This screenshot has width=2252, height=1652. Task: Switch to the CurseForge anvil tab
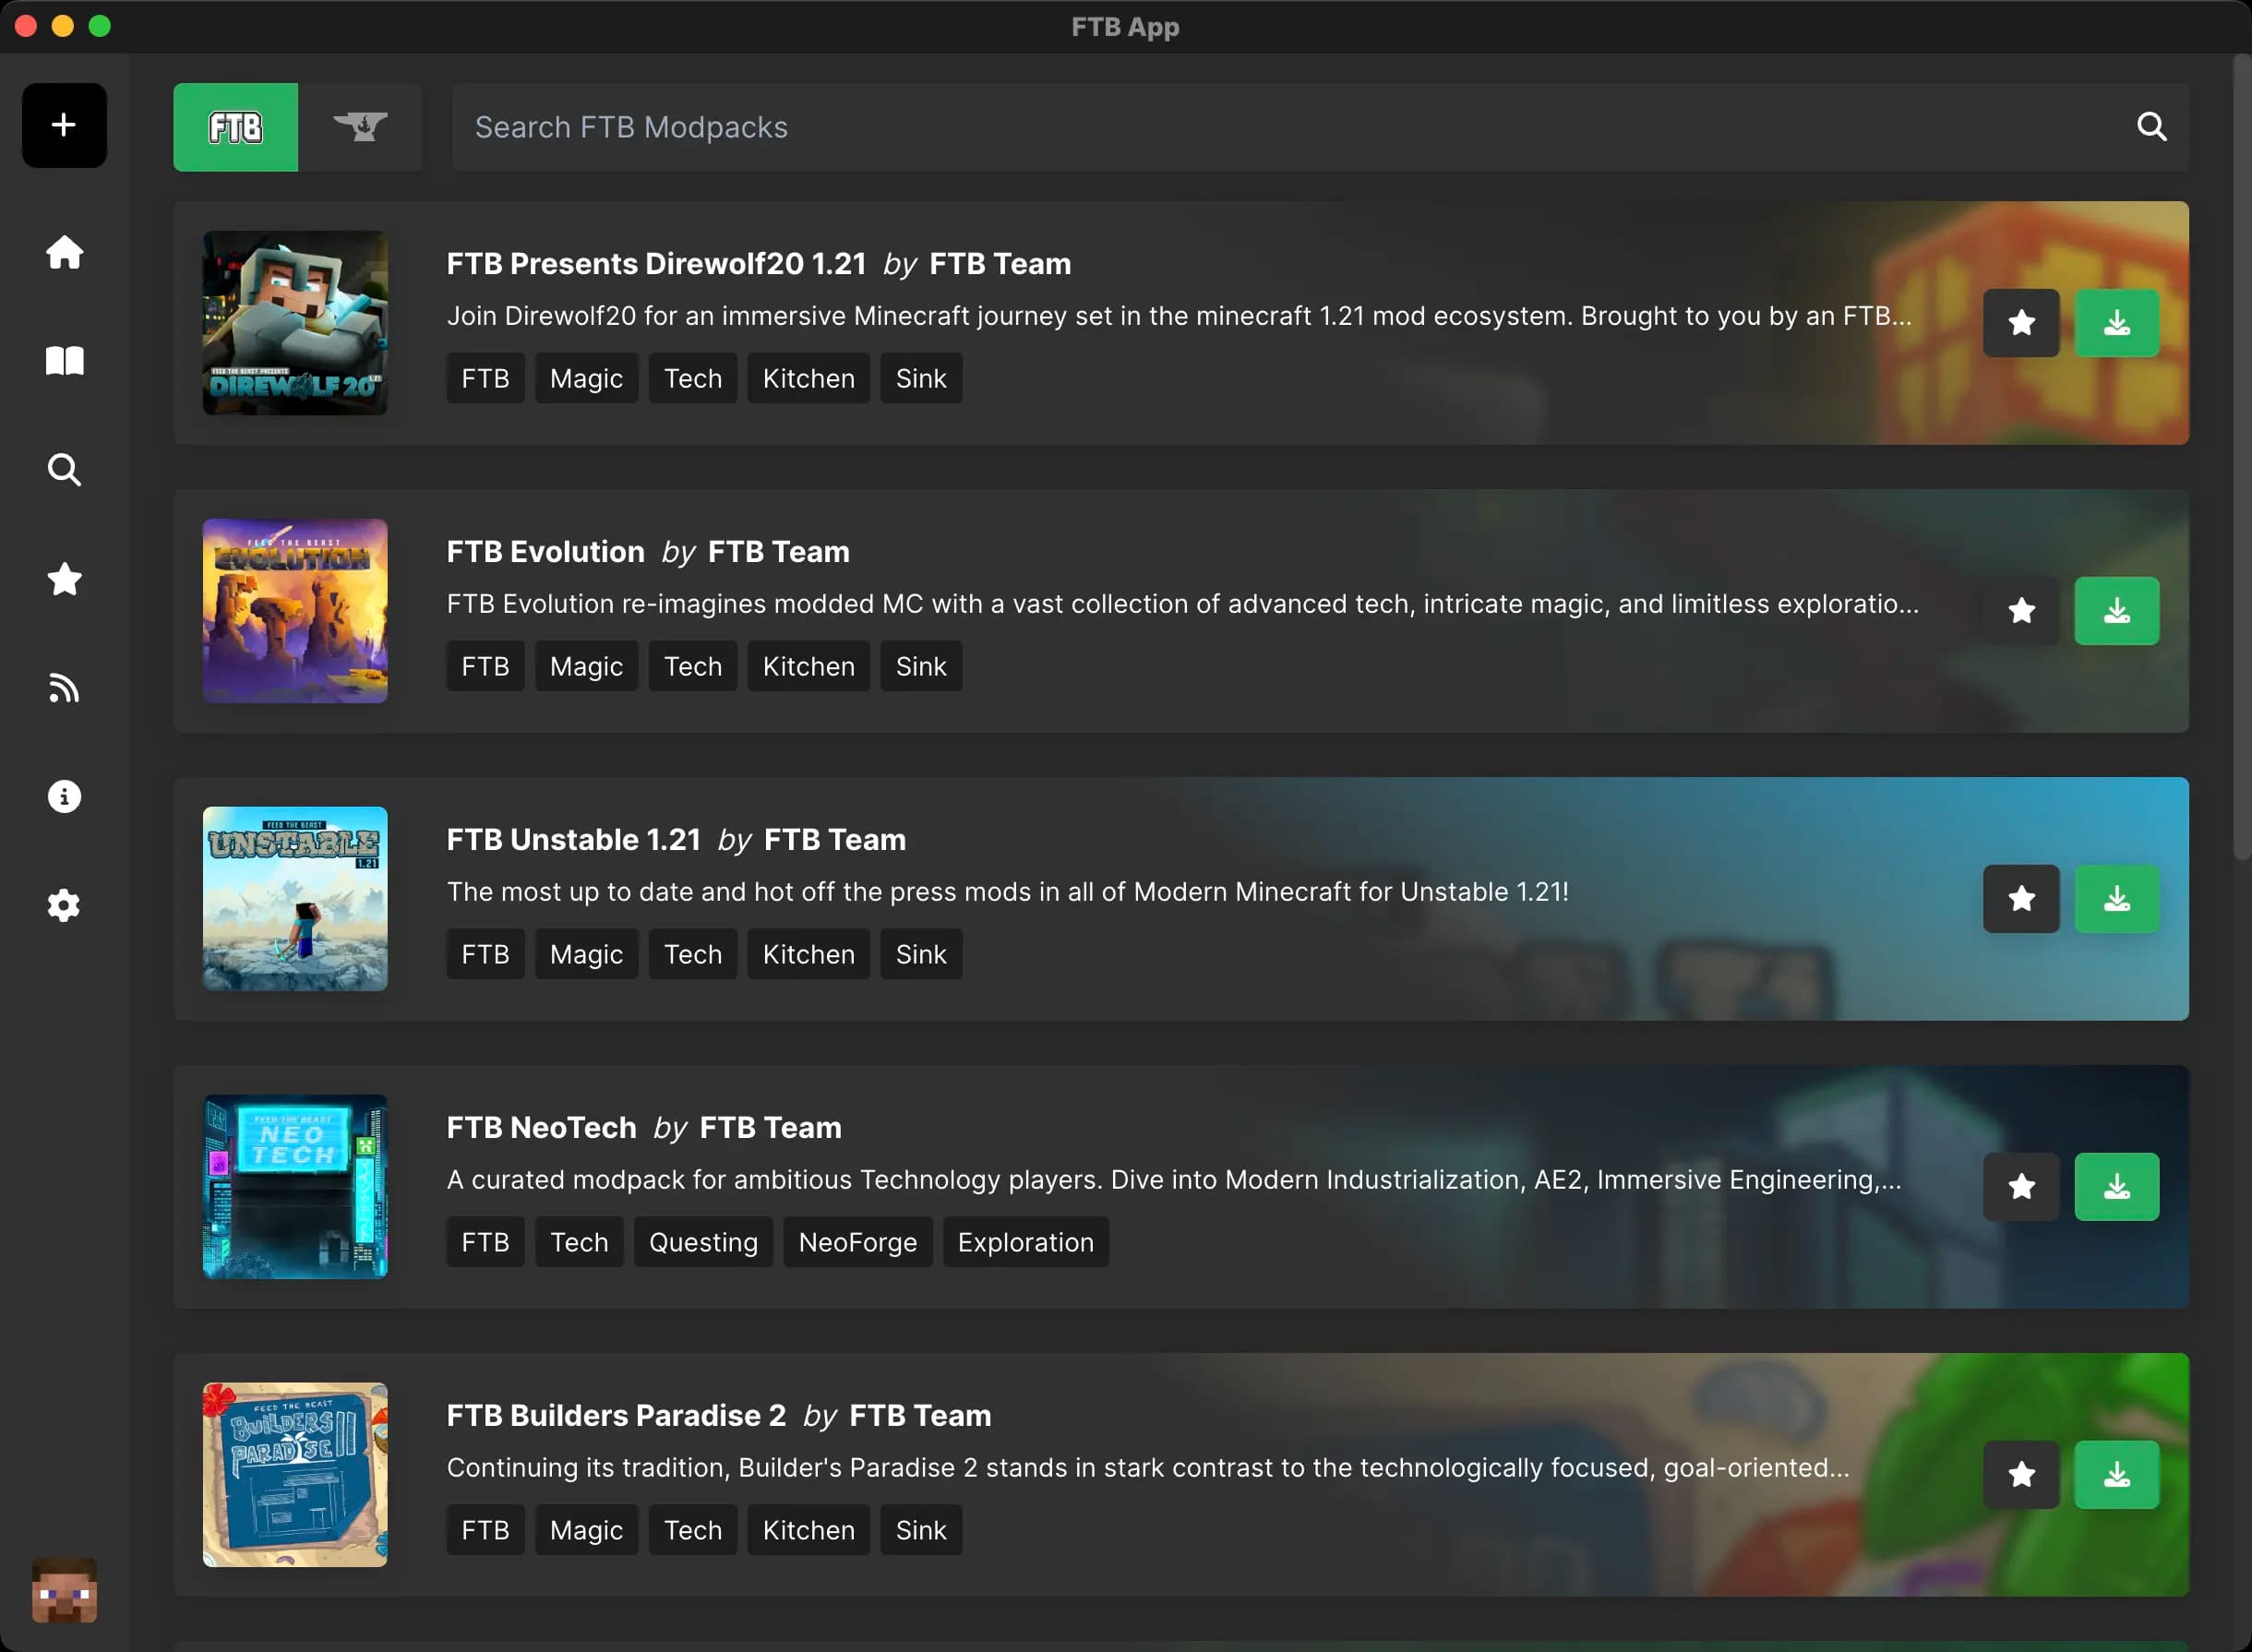(x=360, y=127)
